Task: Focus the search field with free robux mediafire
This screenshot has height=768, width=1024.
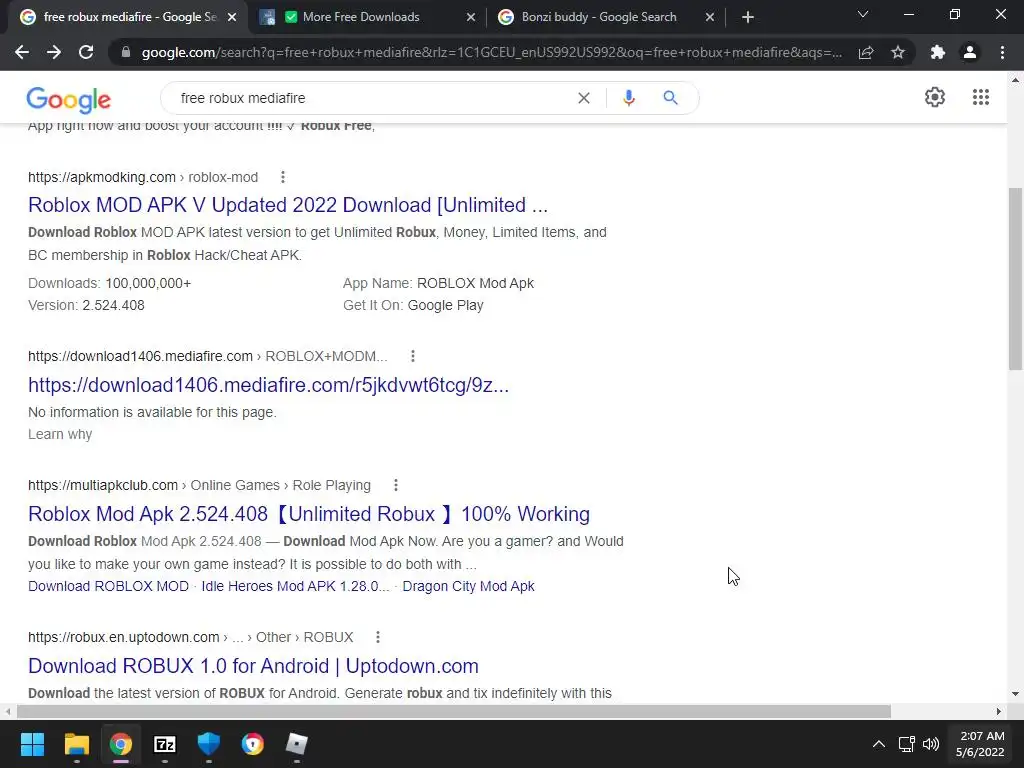Action: pos(372,98)
